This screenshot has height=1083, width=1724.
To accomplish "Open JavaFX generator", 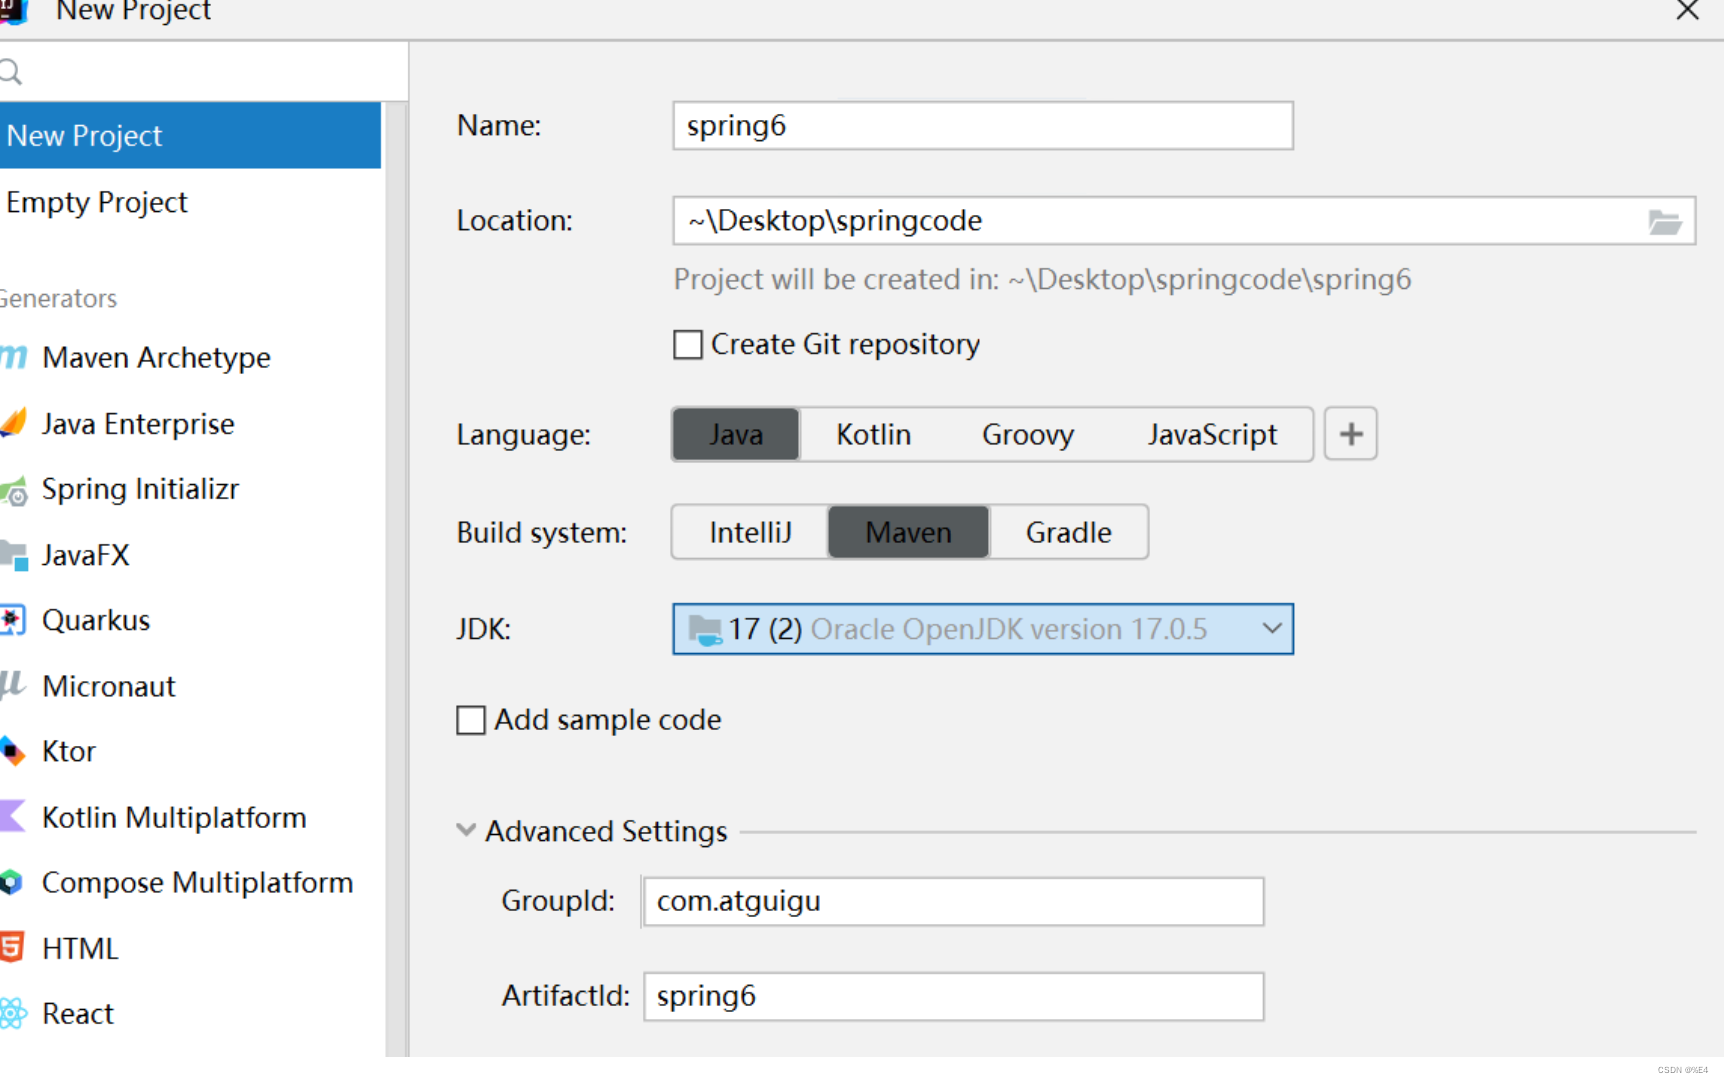I will tap(190, 555).
